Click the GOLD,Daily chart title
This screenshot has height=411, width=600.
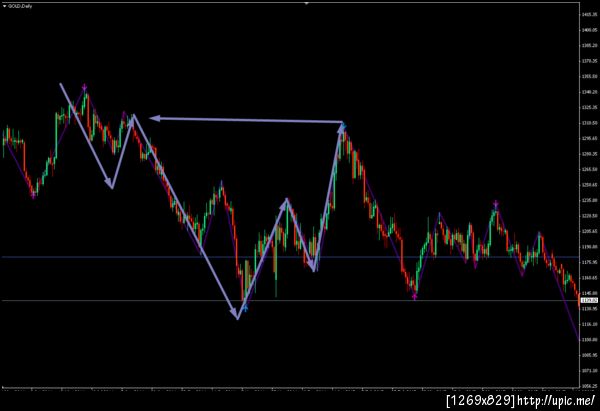[x=20, y=6]
